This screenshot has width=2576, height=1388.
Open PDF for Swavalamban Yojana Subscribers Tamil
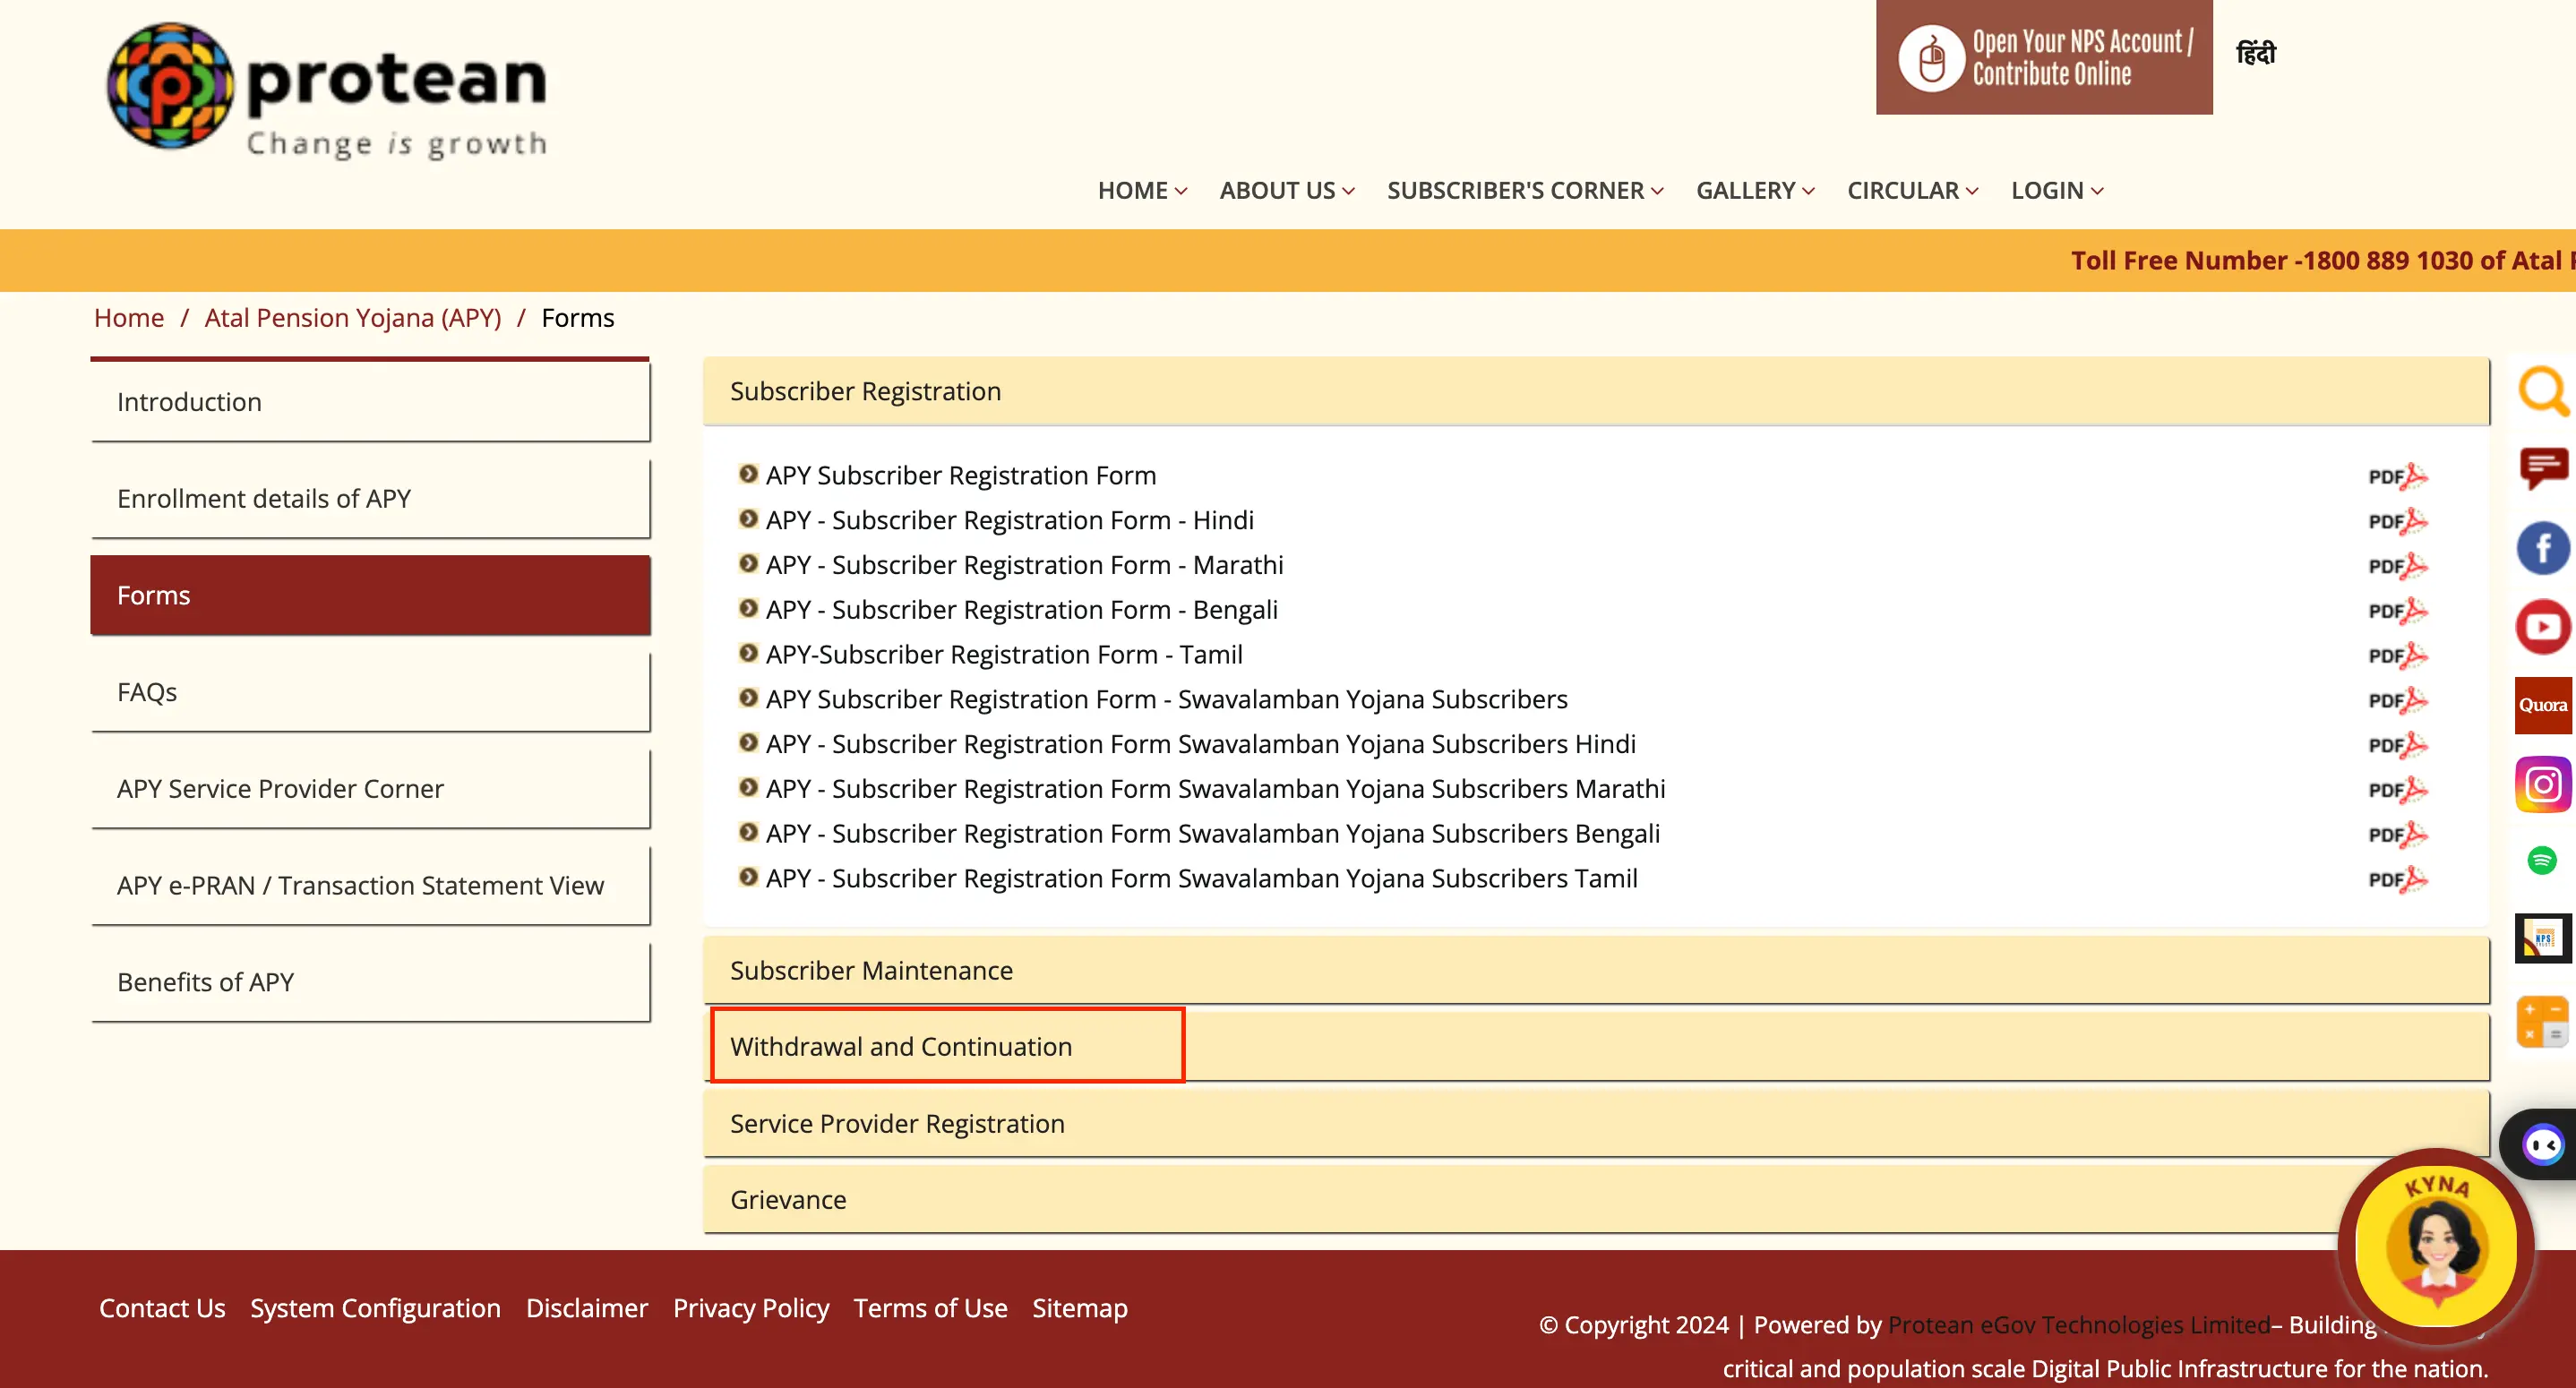2397,880
